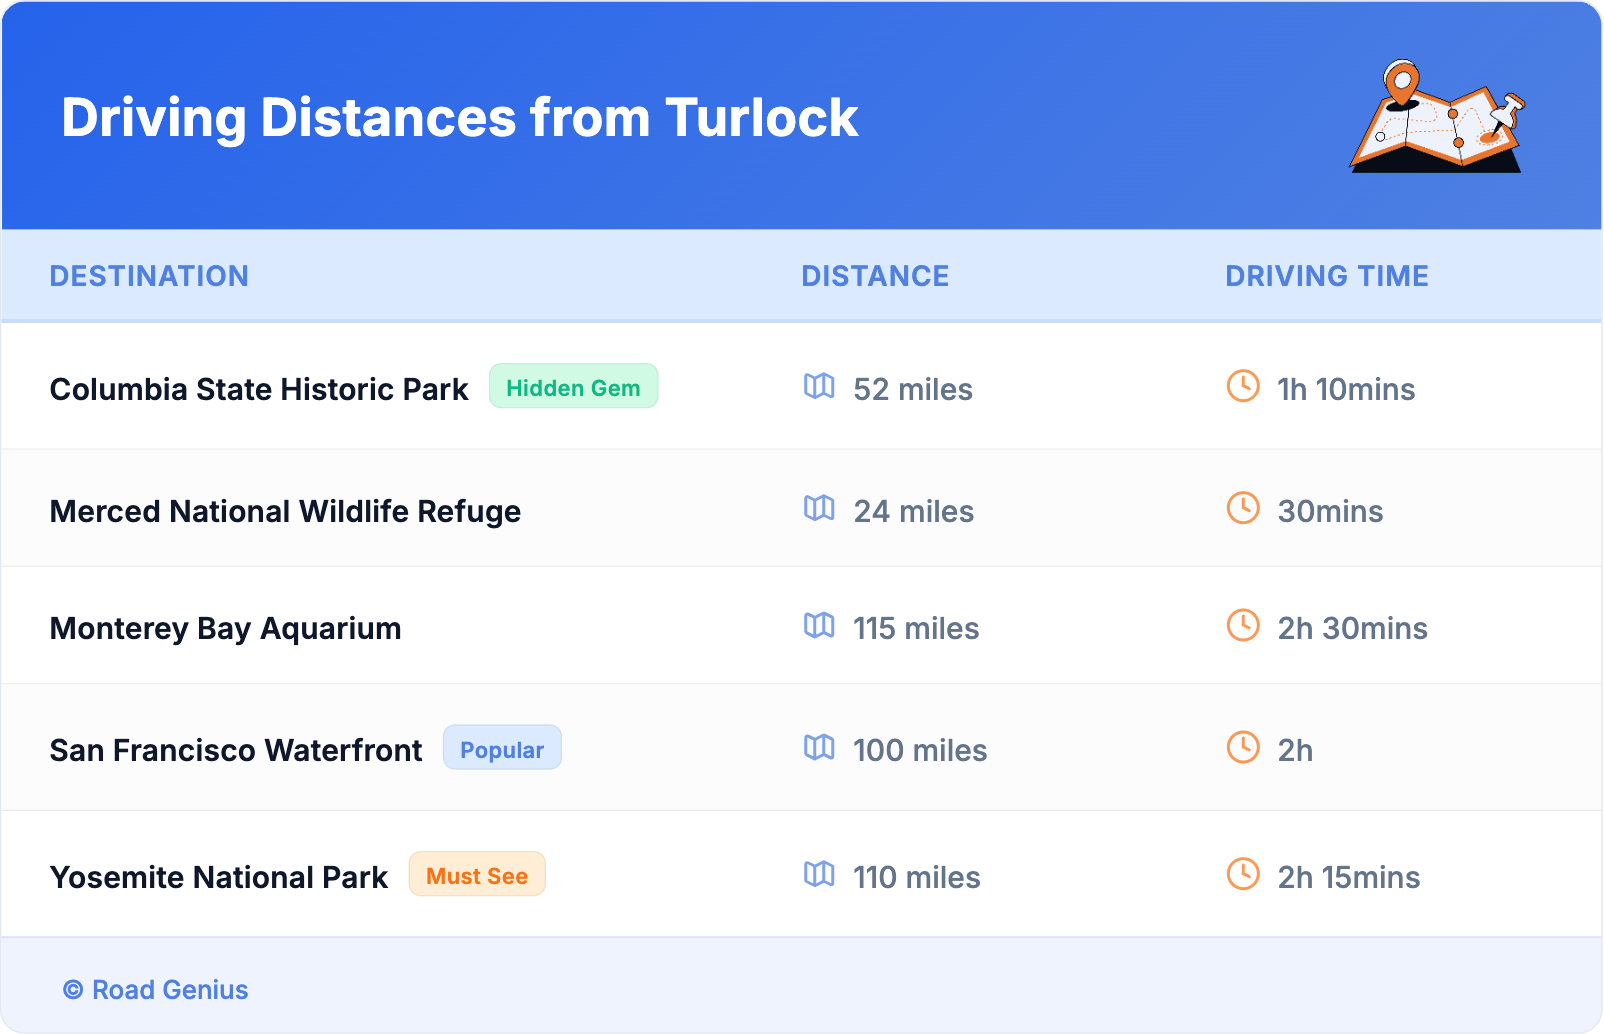Sort by the Distance column header

(x=875, y=276)
